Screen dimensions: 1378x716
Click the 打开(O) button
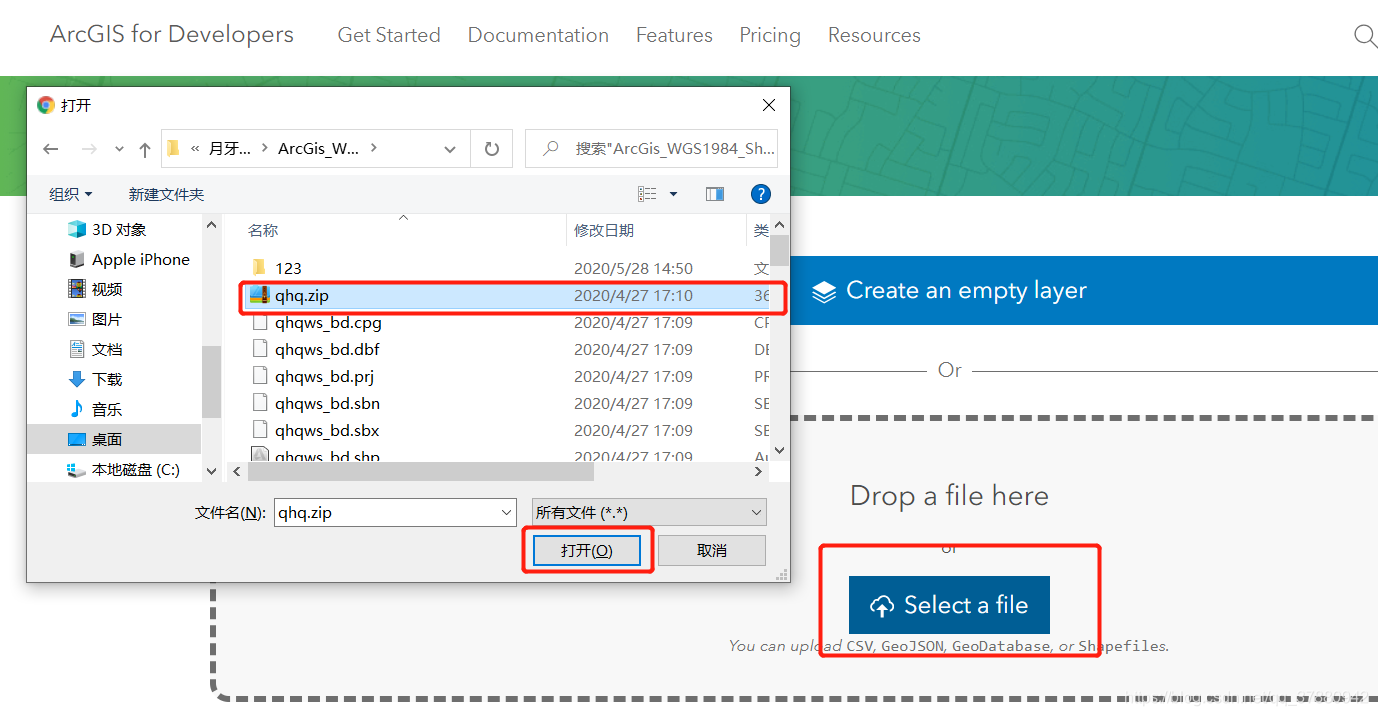point(586,550)
